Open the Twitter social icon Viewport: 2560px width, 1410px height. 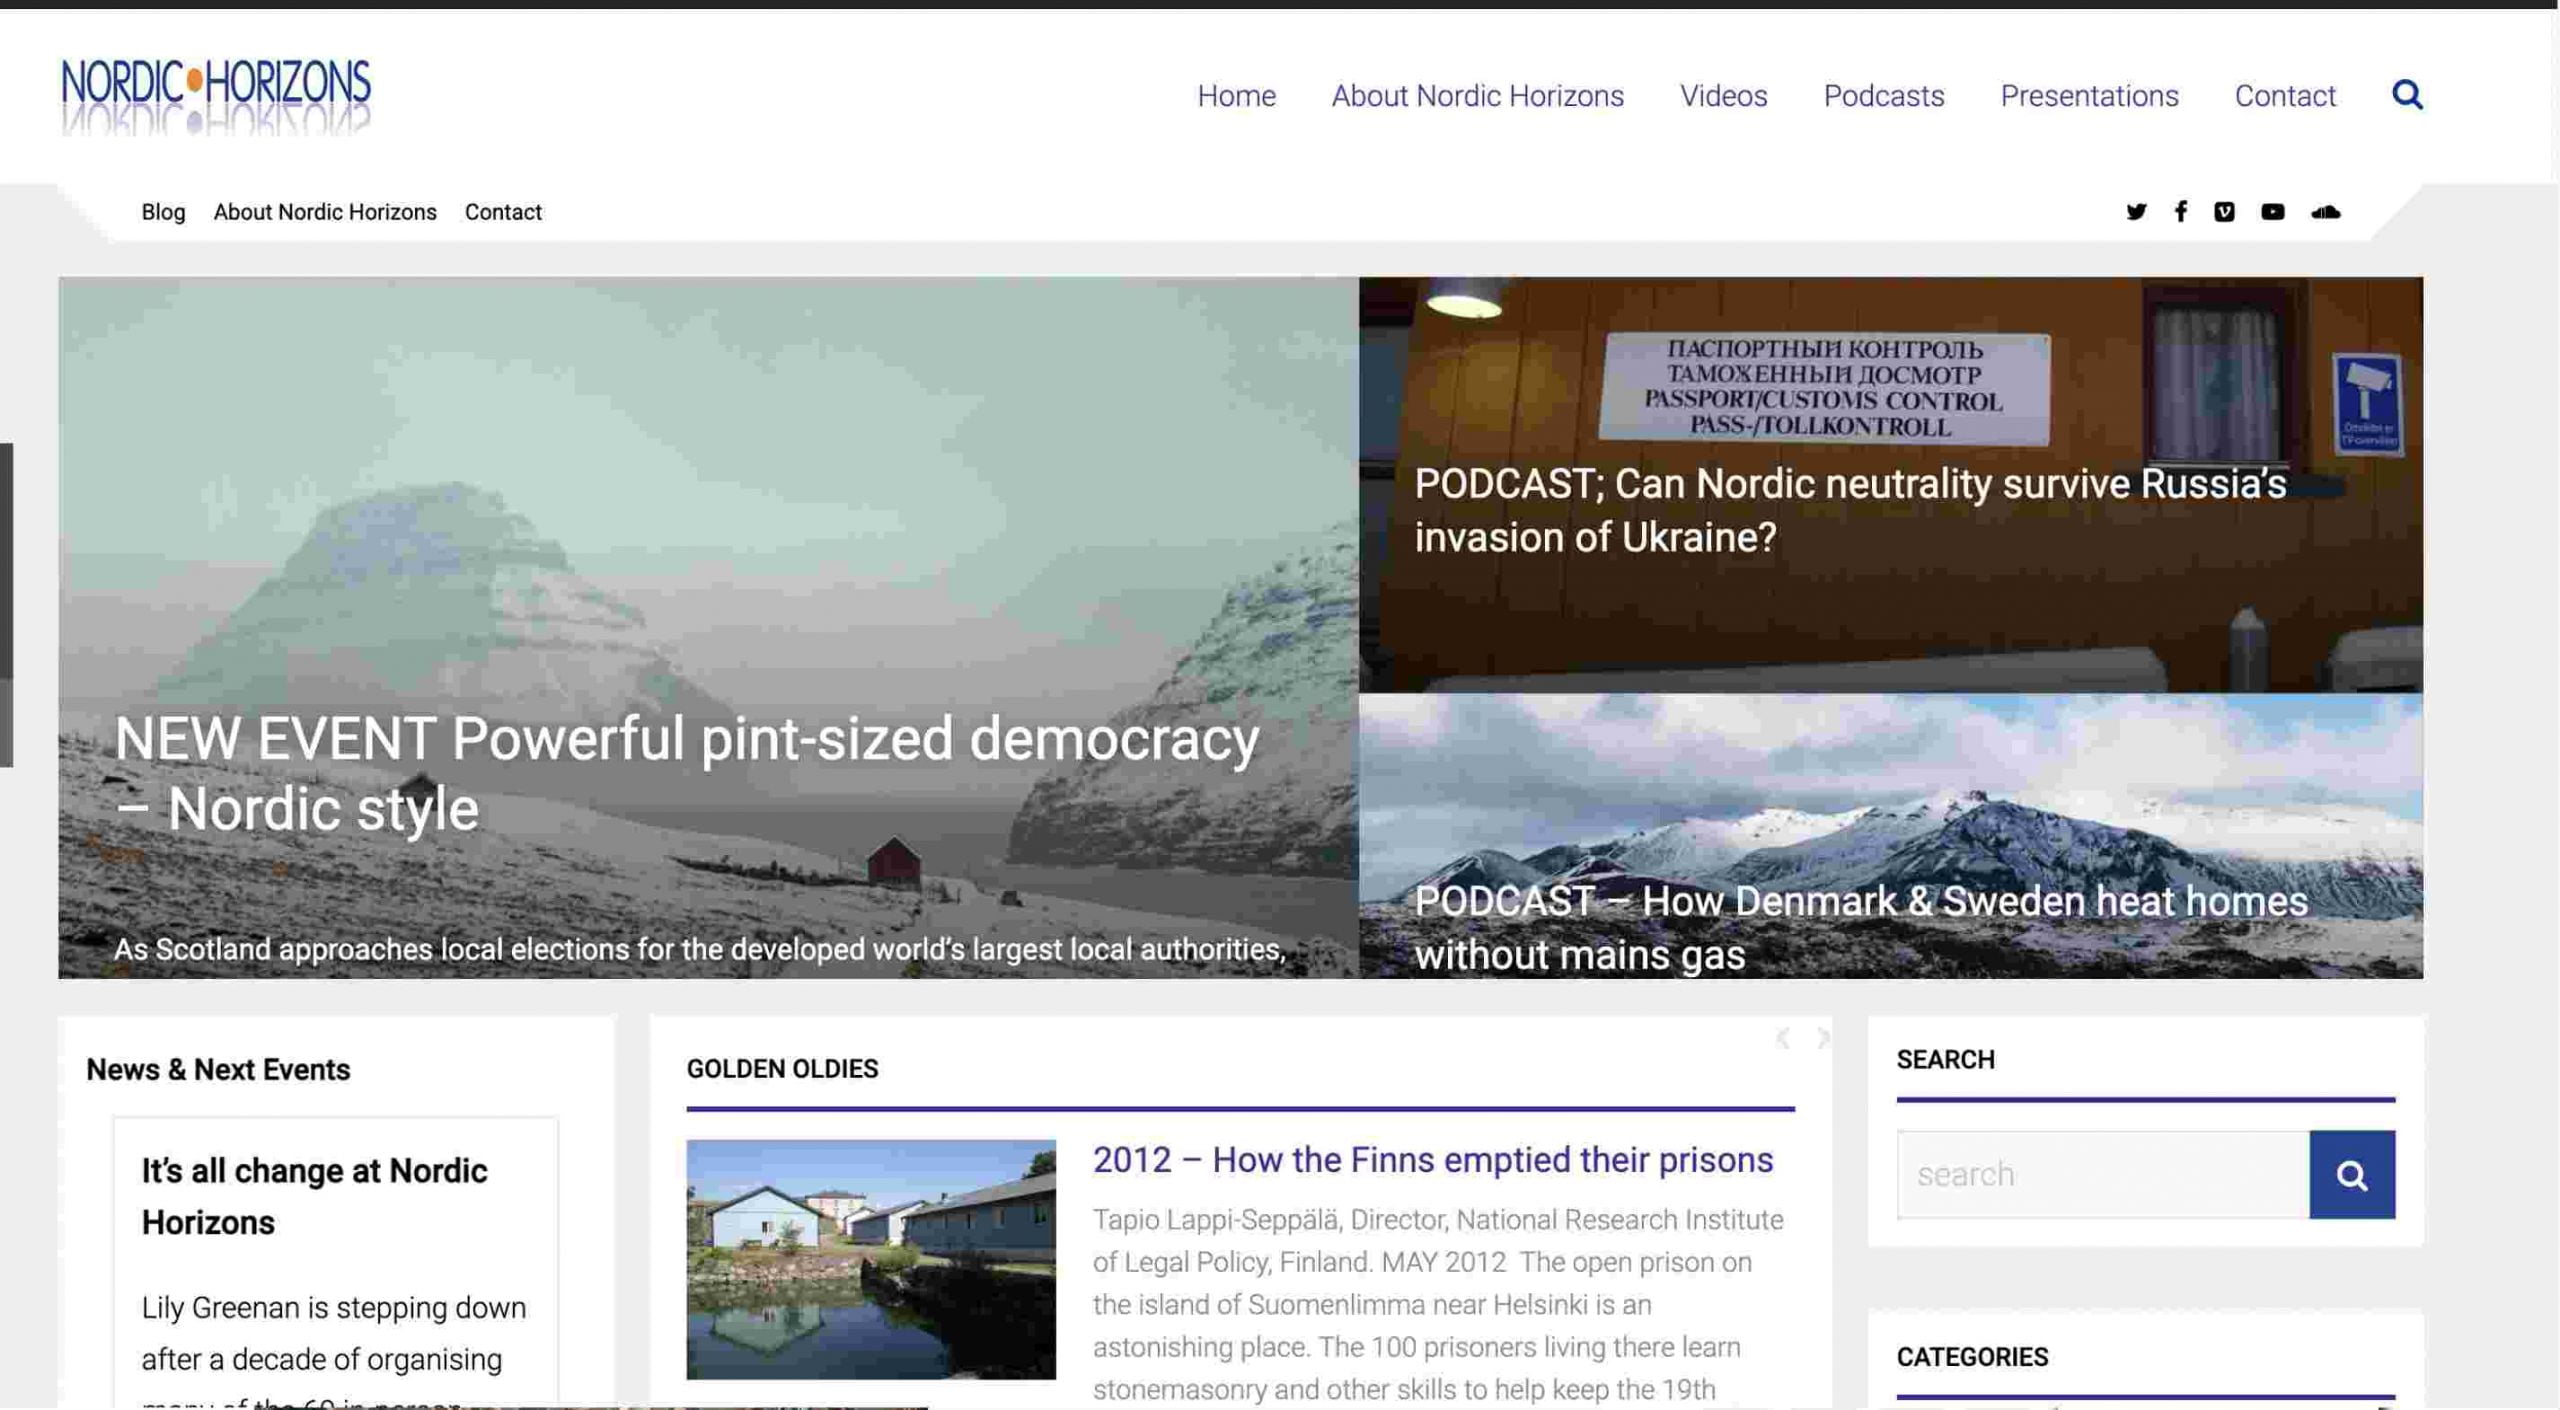click(2136, 212)
